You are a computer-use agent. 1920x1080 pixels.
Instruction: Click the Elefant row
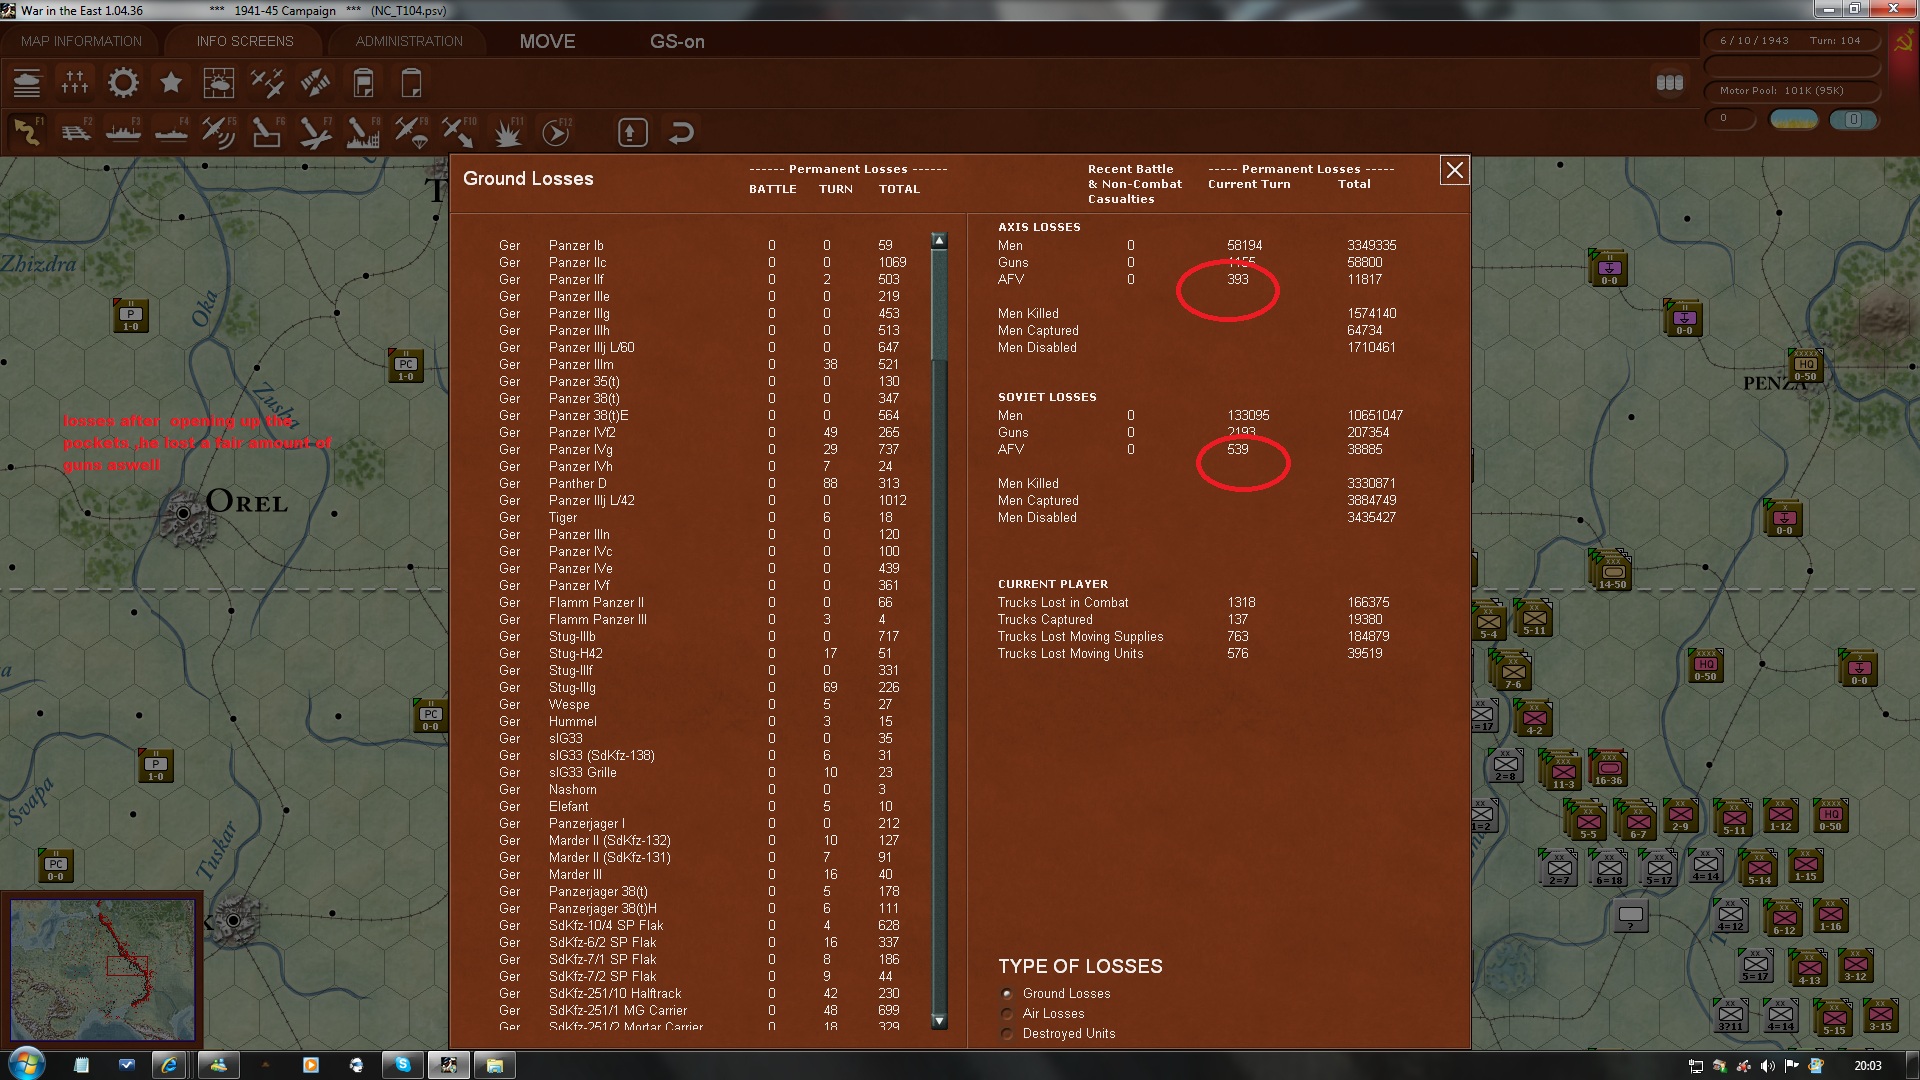pos(700,806)
